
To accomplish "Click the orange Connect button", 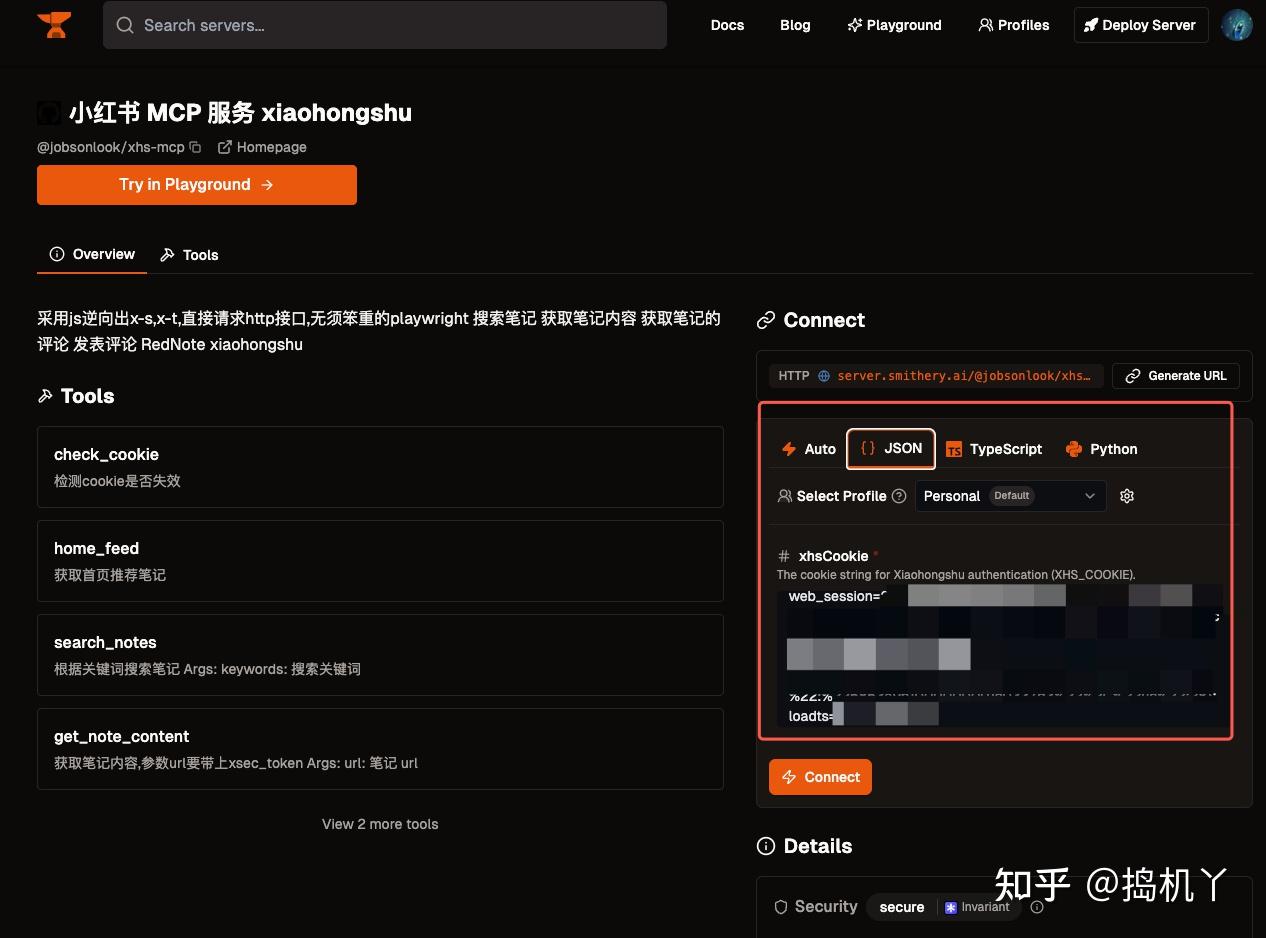I will [x=820, y=777].
